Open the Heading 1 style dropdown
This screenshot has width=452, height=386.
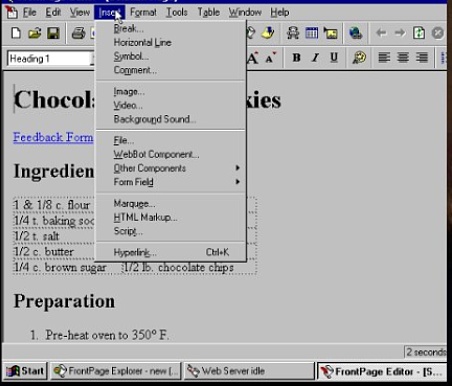pos(52,59)
